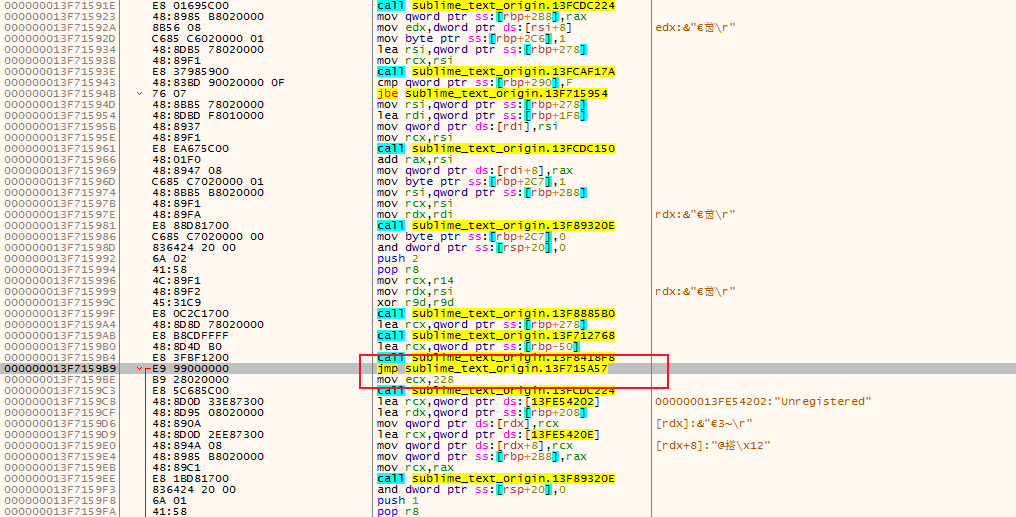Screen dimensions: 1016x517
Task: Select address 000000013F715981
Action: click(60, 226)
